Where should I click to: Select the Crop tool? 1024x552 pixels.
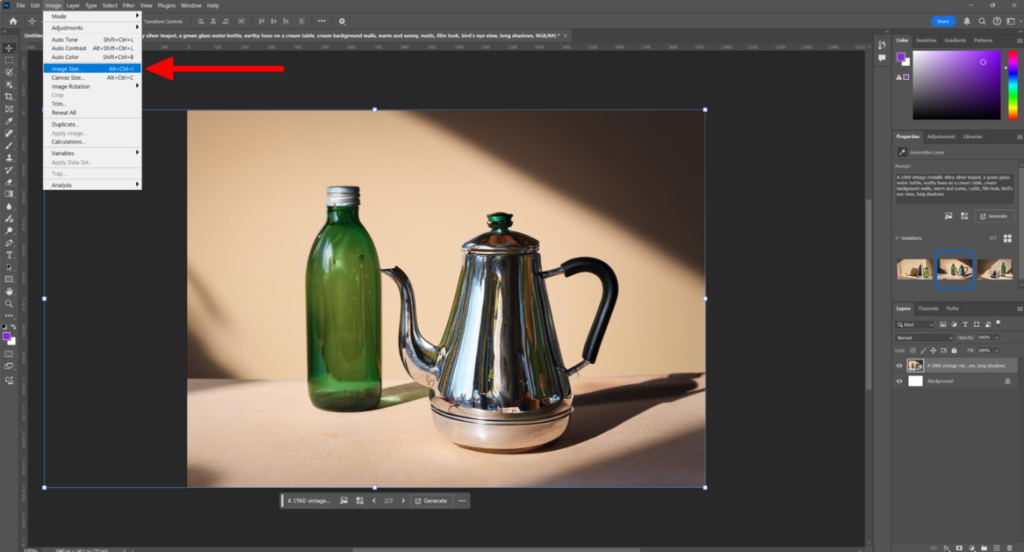pyautogui.click(x=9, y=97)
